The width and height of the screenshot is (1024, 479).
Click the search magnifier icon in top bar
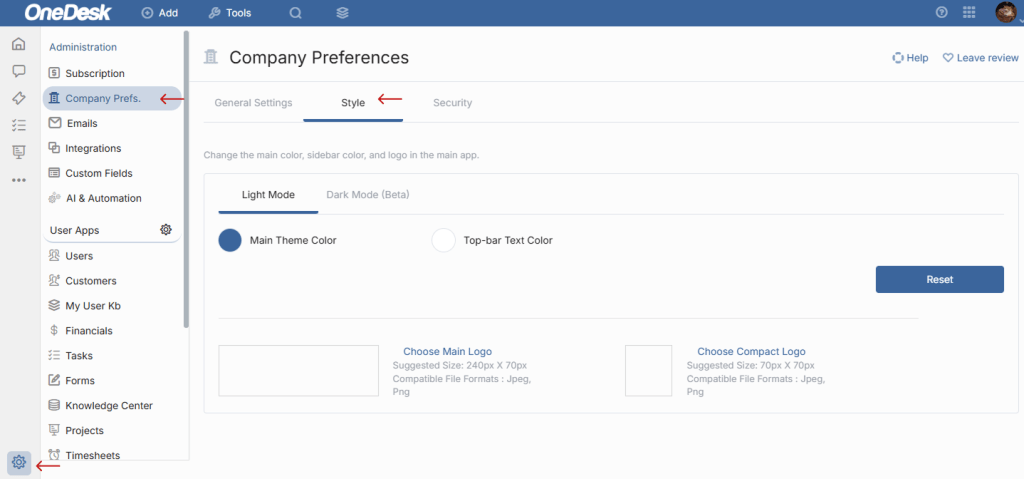(295, 13)
